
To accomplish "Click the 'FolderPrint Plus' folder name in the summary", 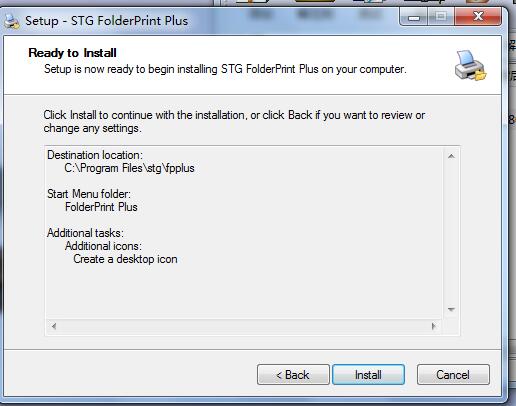I will (x=101, y=207).
